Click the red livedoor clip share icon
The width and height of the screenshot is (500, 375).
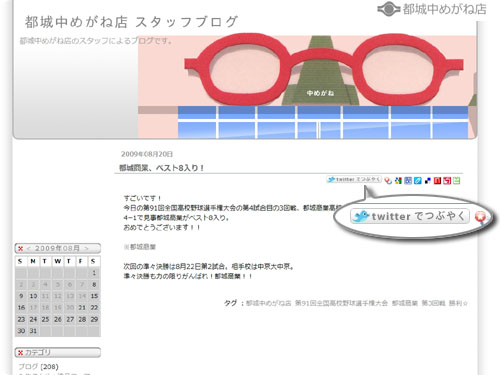(437, 181)
